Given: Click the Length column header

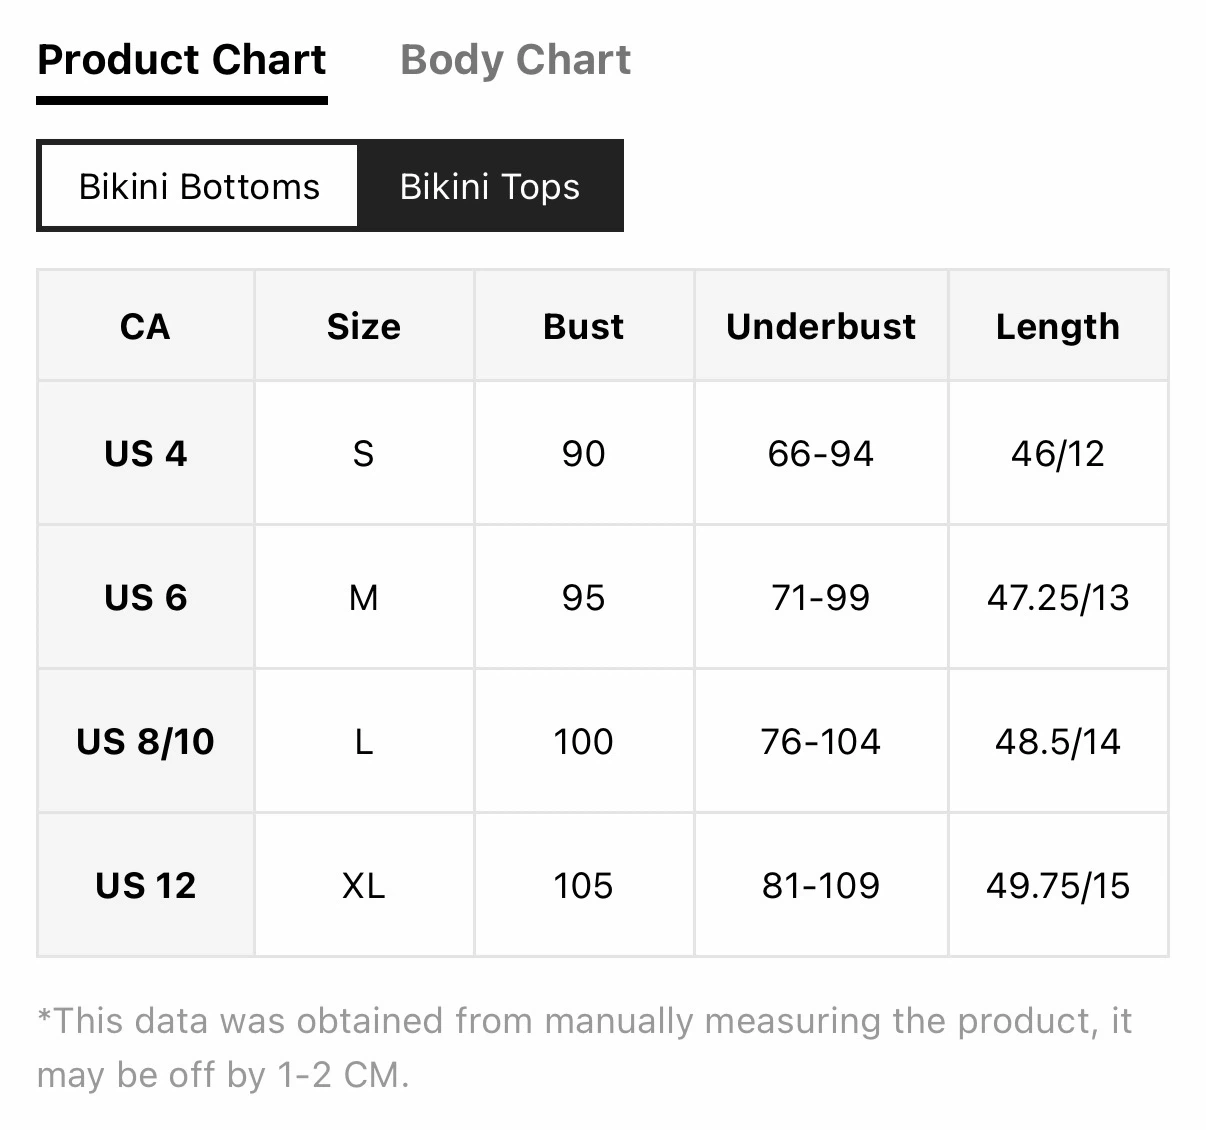Looking at the screenshot, I should point(1058,326).
